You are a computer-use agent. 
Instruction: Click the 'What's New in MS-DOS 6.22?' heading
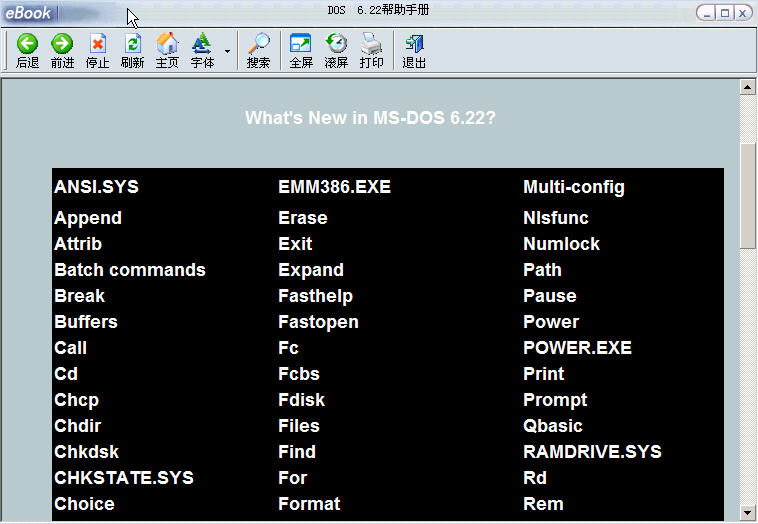click(370, 118)
